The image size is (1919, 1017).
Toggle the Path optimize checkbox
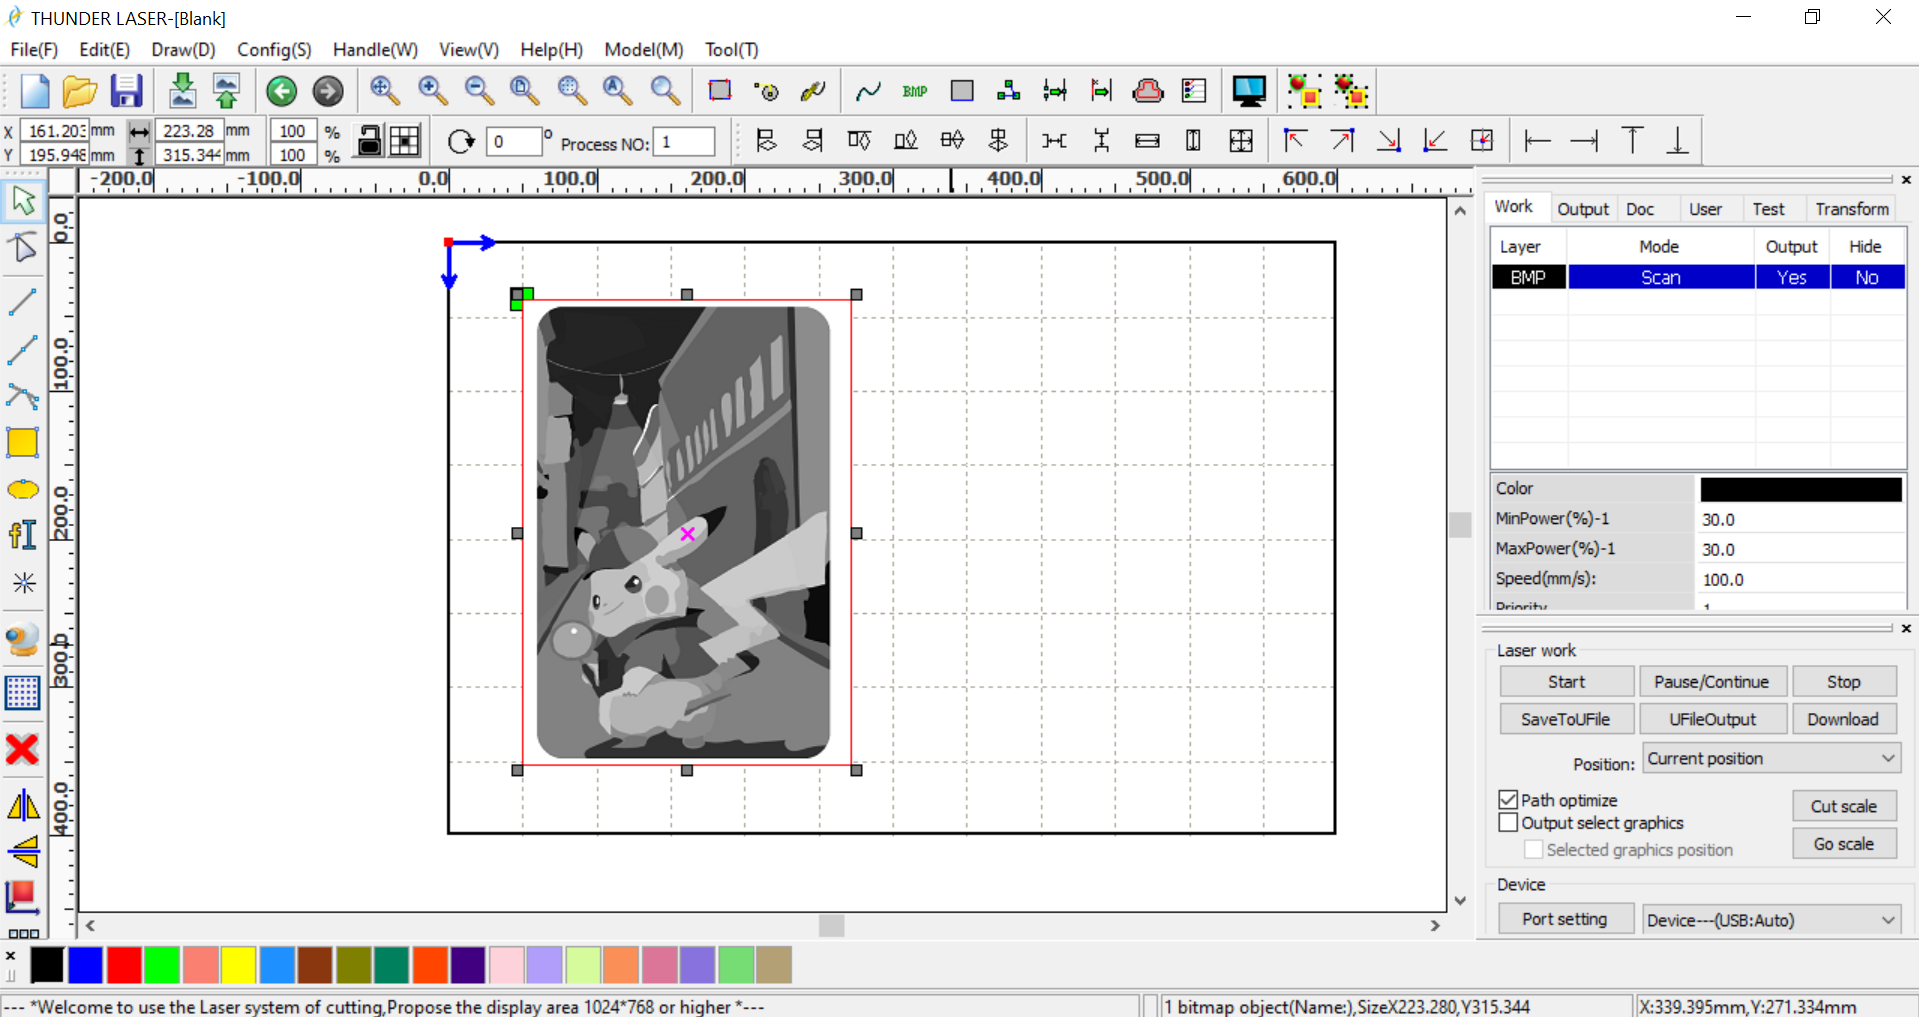[x=1508, y=800]
